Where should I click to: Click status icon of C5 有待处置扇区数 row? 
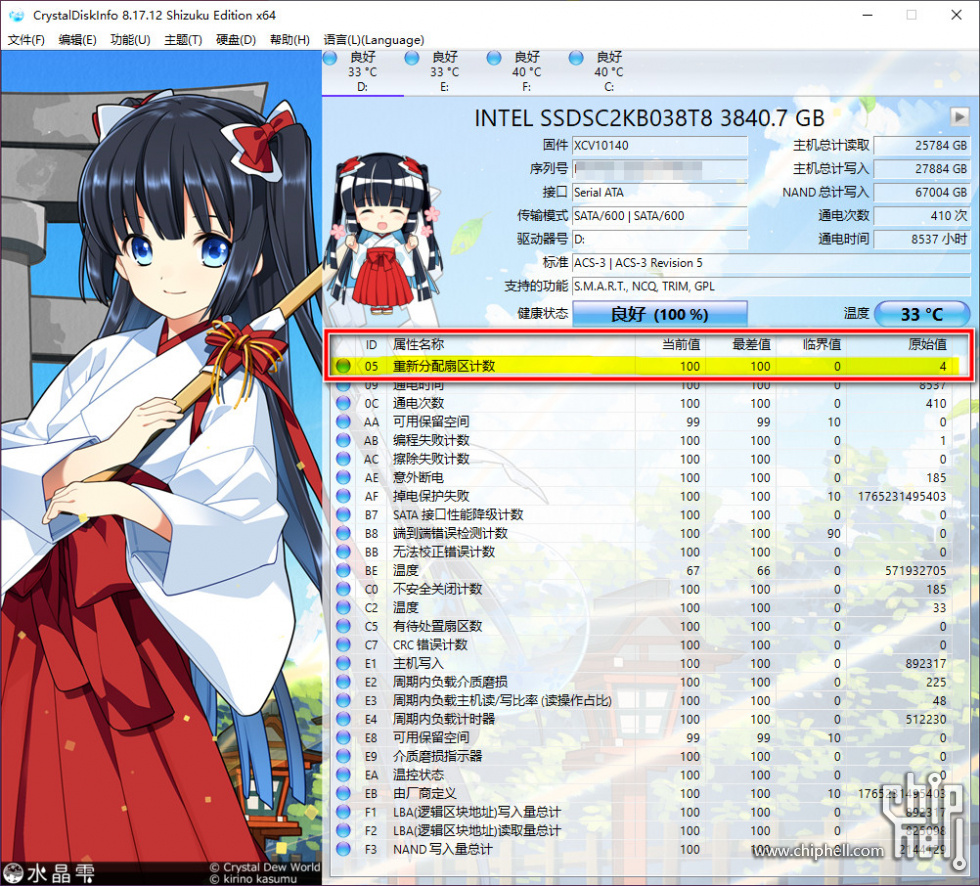pos(343,626)
